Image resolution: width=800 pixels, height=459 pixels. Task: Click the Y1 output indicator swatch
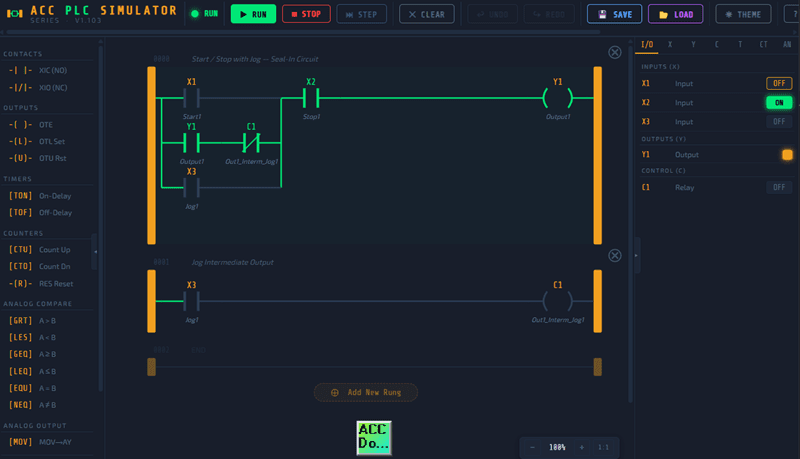point(787,155)
